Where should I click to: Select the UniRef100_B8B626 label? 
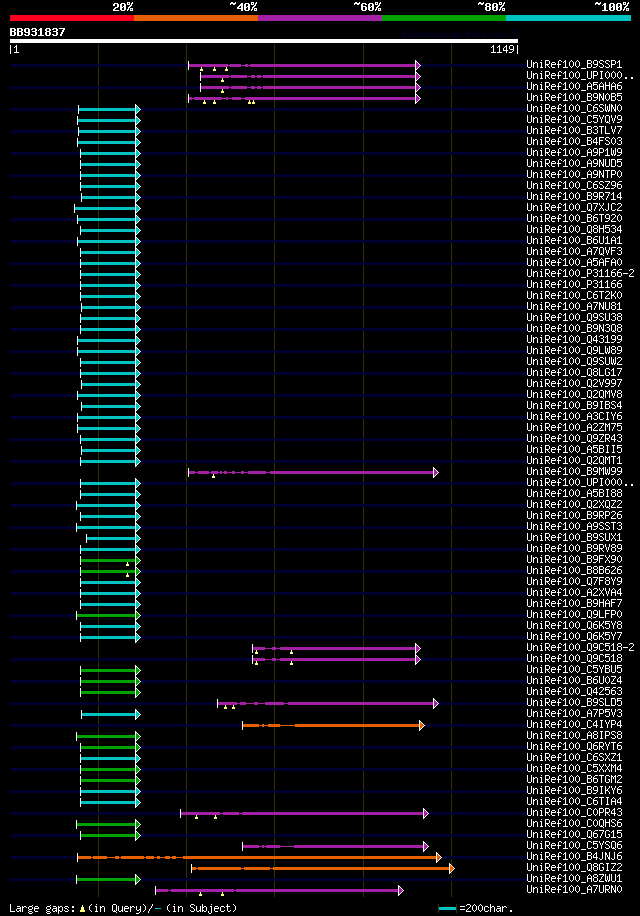(574, 571)
